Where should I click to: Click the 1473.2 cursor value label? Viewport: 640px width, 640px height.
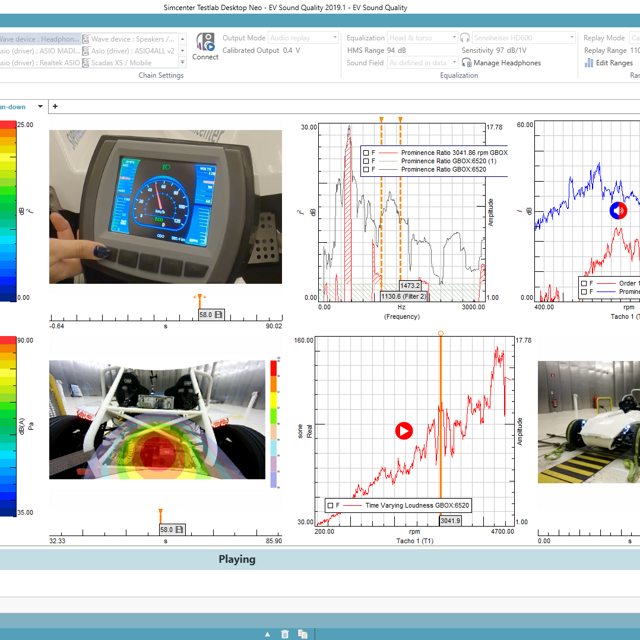pyautogui.click(x=410, y=286)
